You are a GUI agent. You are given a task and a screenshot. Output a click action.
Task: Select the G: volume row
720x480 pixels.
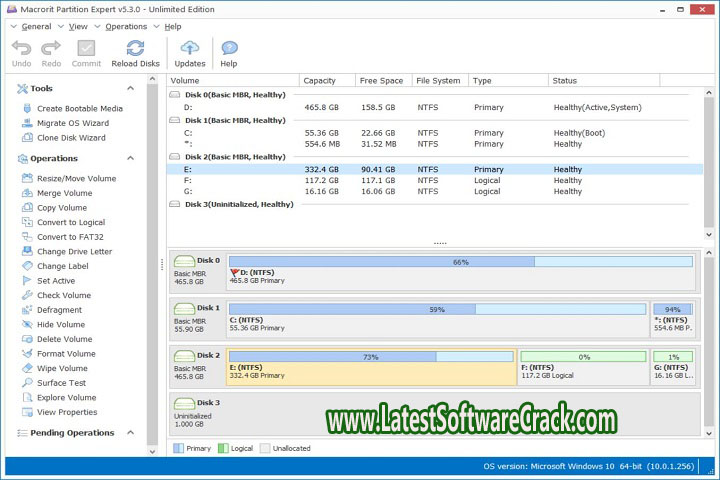tap(434, 192)
